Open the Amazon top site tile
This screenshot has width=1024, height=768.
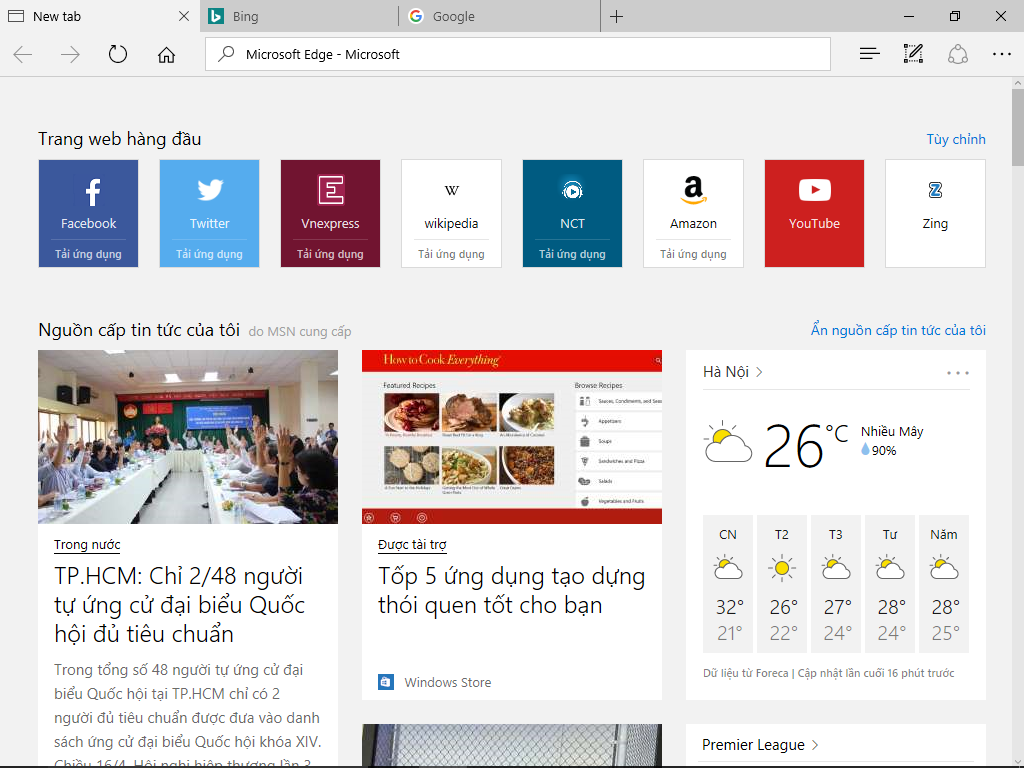point(694,214)
